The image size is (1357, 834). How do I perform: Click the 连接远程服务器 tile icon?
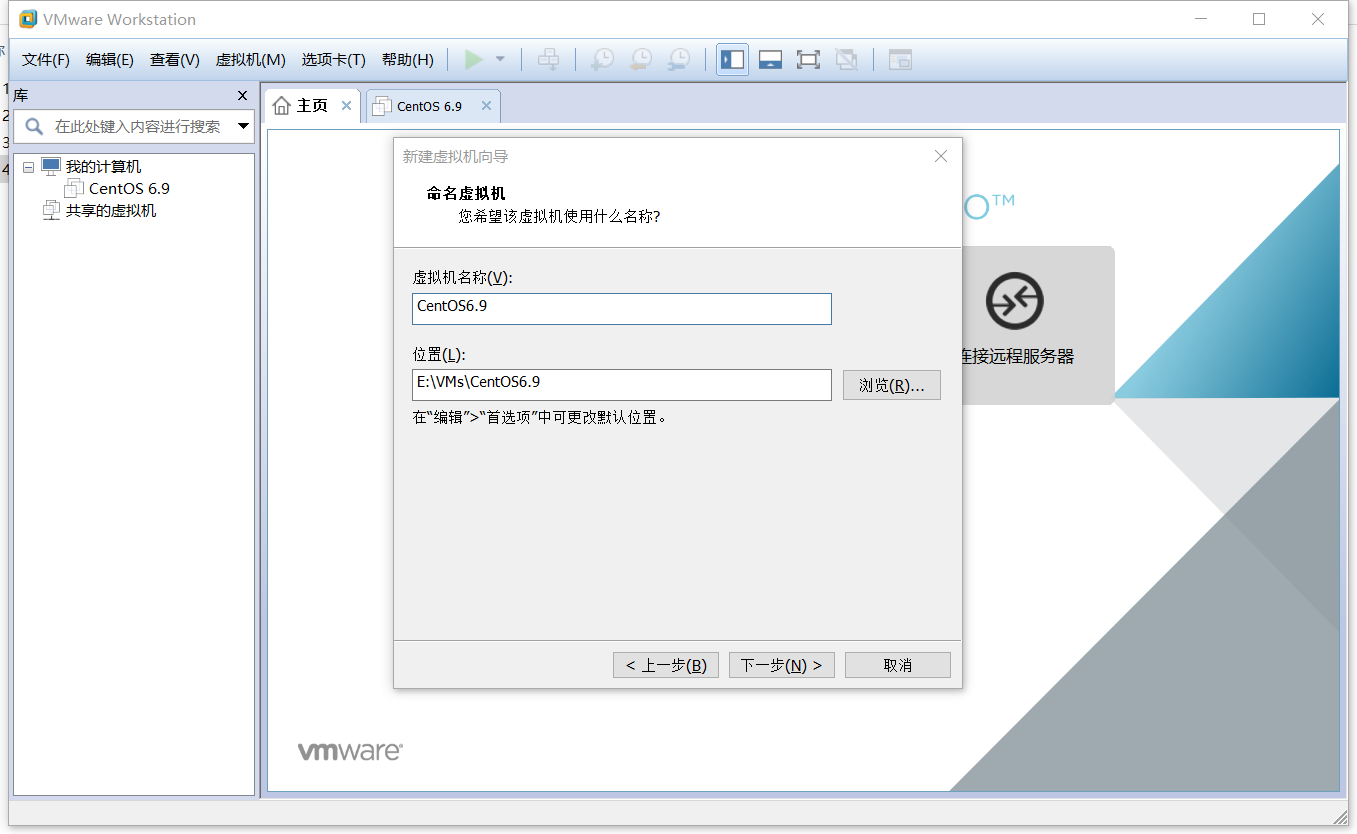click(x=1015, y=301)
